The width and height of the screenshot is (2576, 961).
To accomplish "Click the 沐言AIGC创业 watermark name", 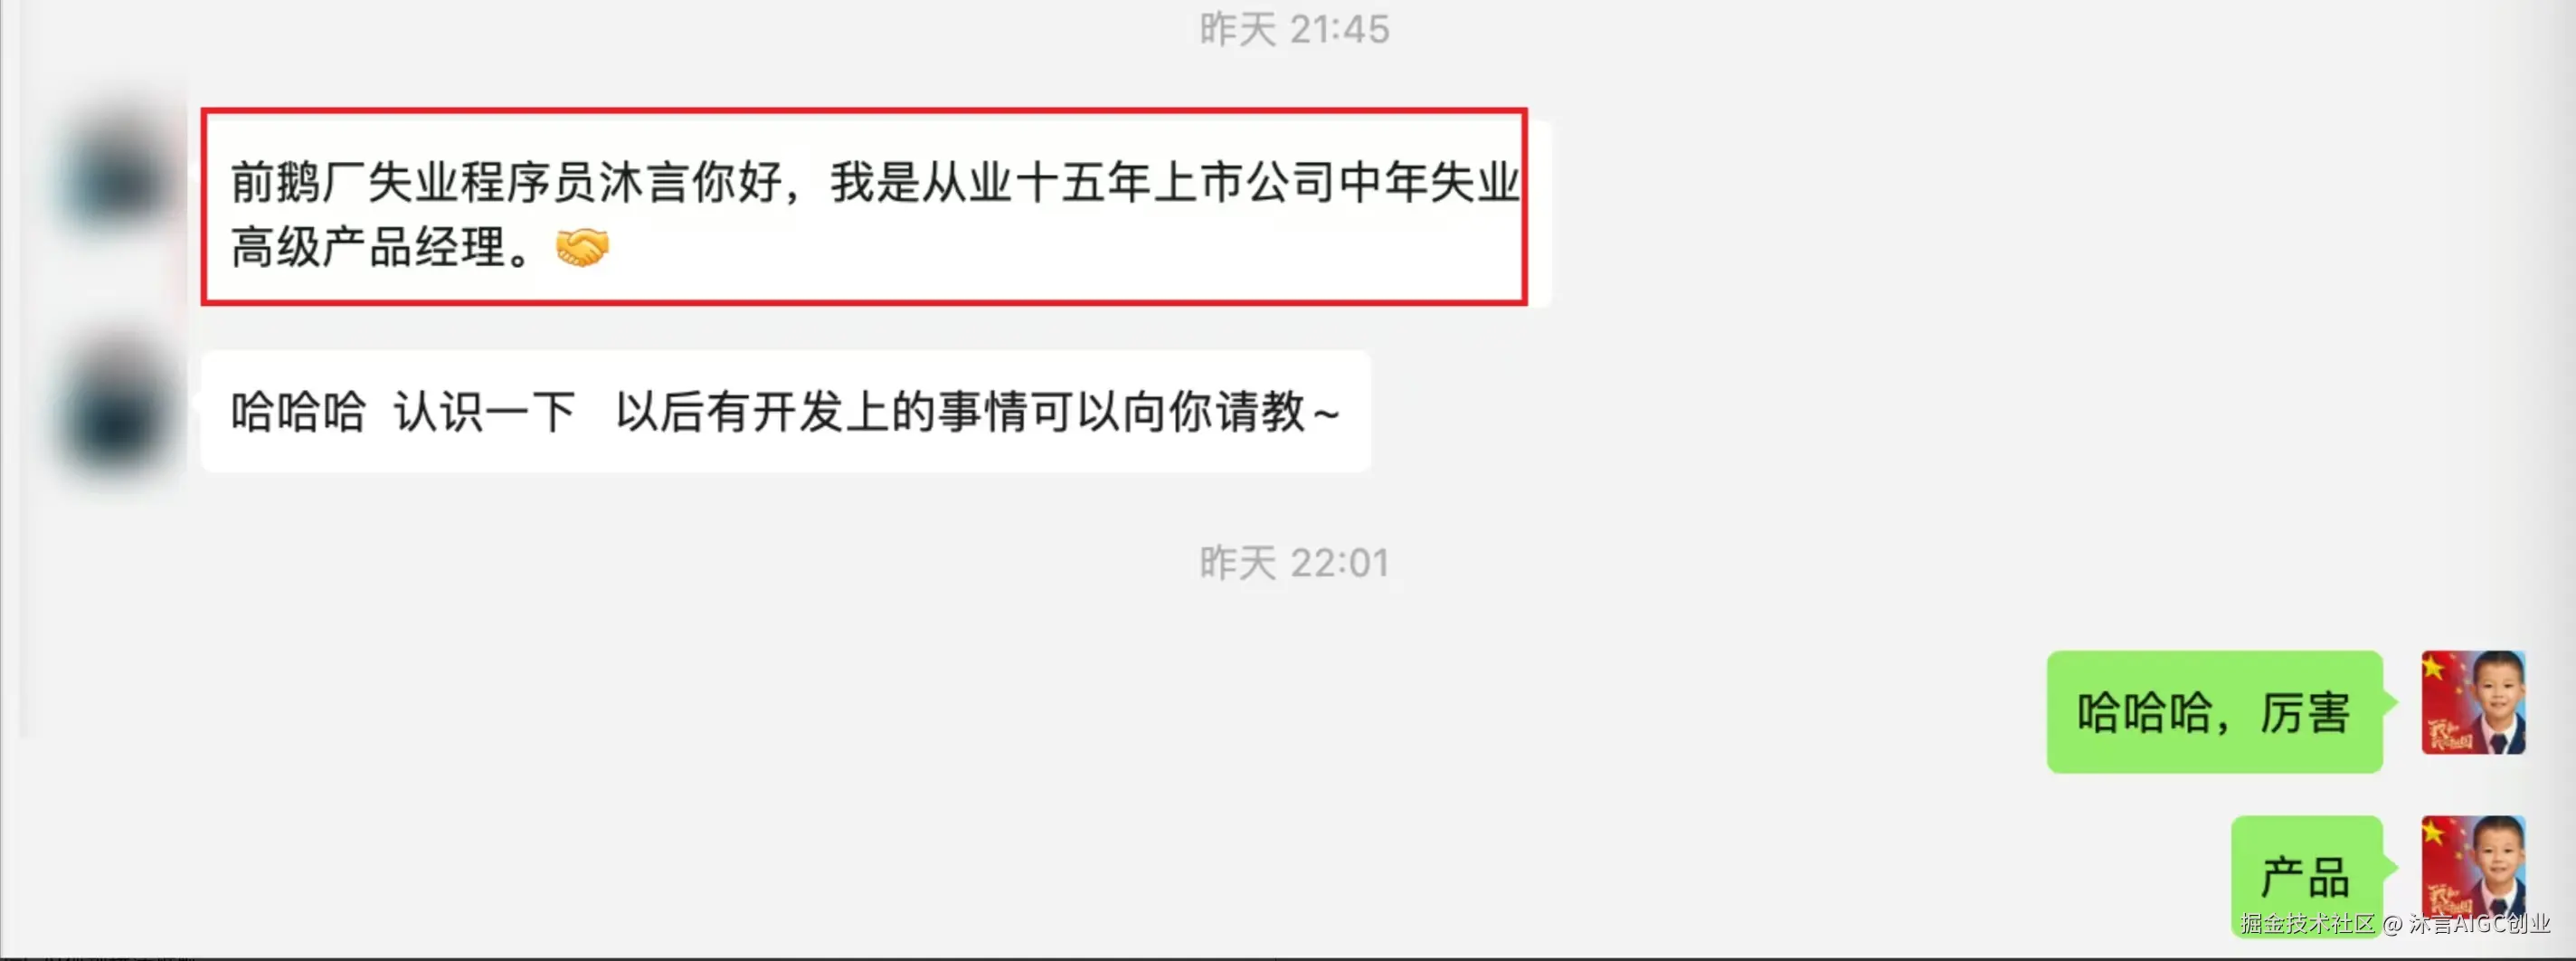I will pos(2479,923).
